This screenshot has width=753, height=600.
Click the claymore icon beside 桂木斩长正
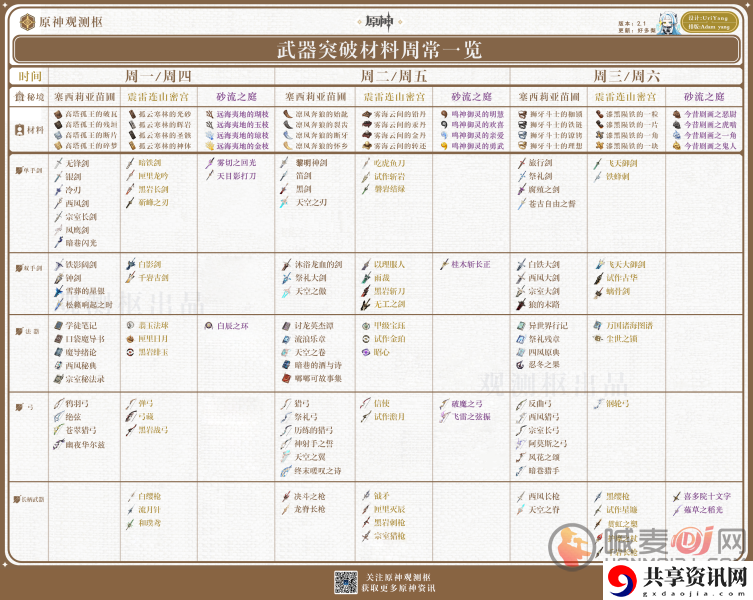(444, 264)
